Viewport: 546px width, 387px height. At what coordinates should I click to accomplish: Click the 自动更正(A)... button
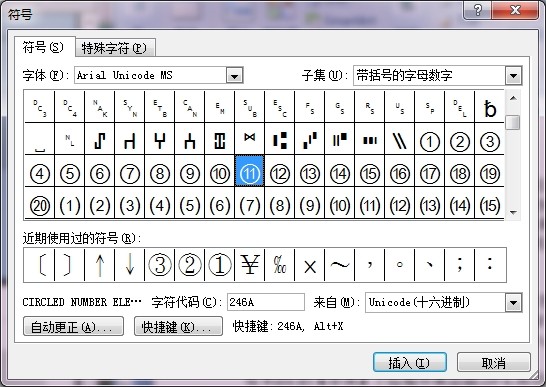click(73, 326)
